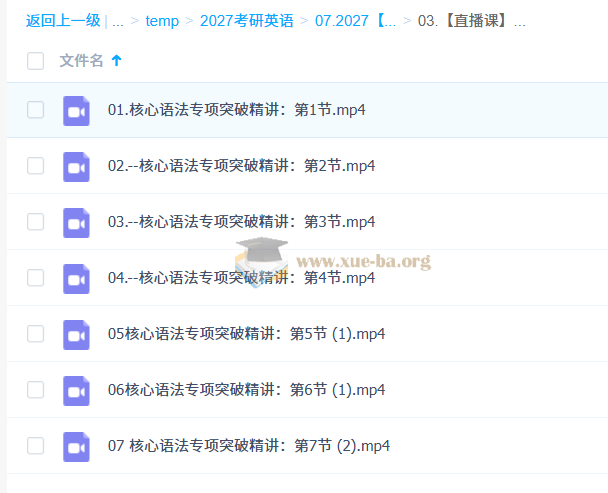Click video icon for 第7节 (2).mp4 file
608x493 pixels.
pos(76,446)
